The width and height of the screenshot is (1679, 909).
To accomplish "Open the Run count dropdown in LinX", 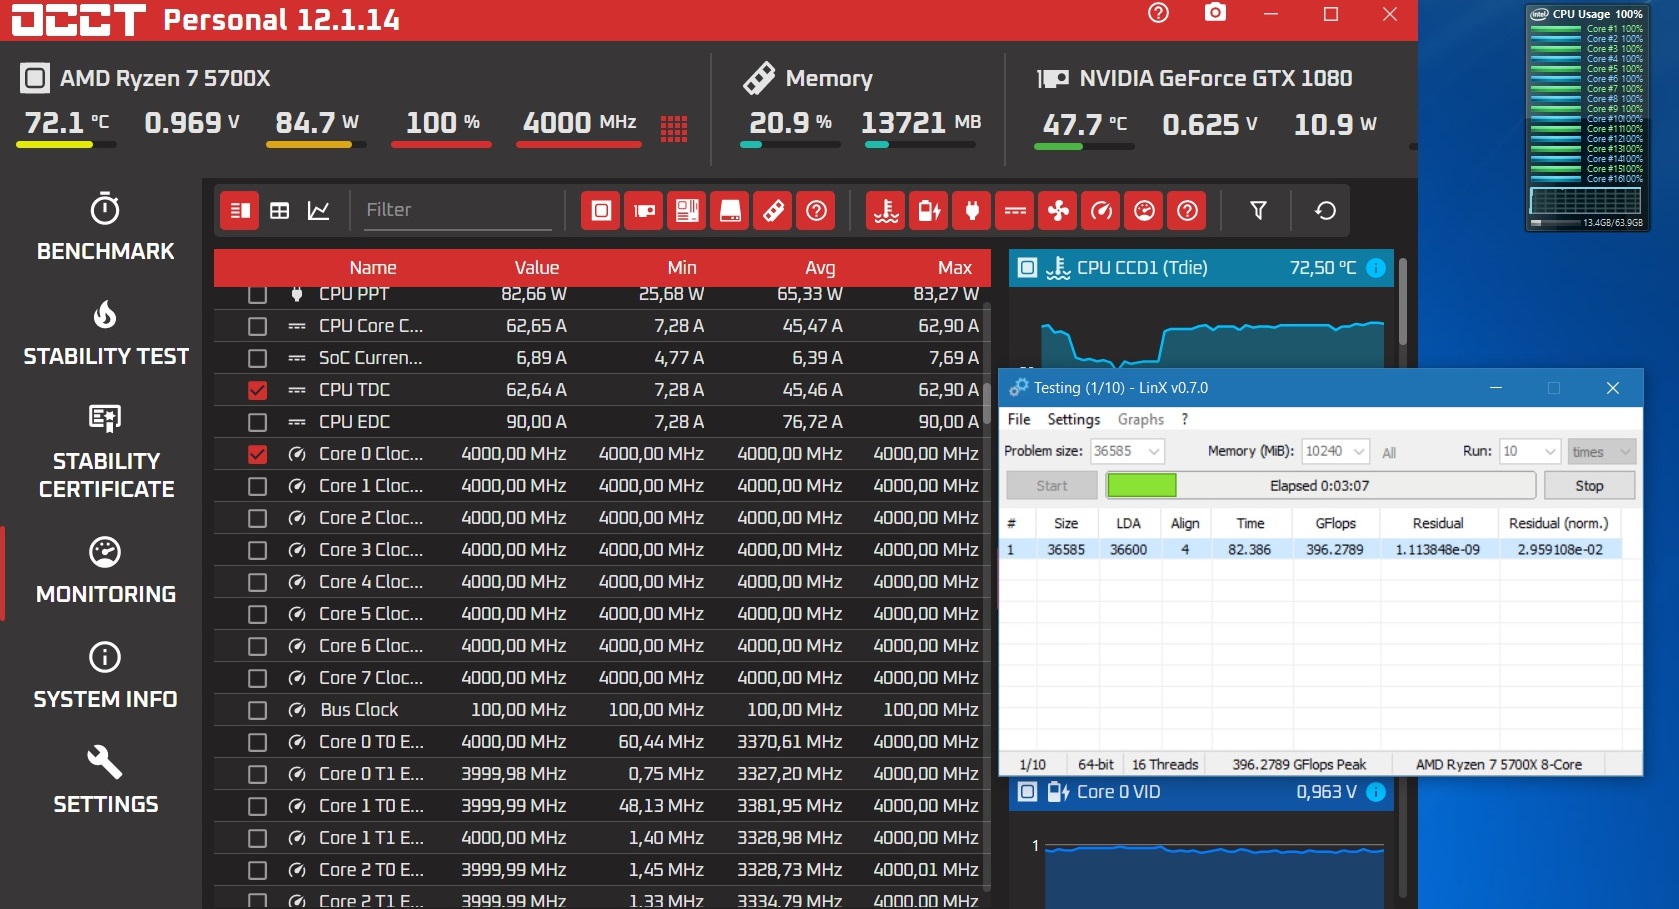I will (x=1530, y=451).
